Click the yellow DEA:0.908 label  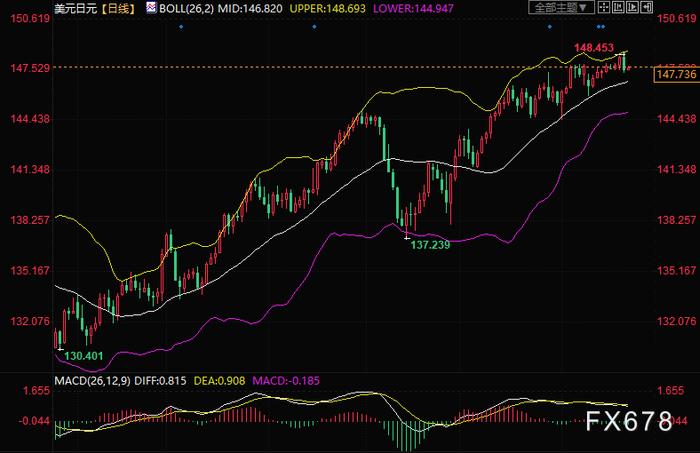click(219, 381)
